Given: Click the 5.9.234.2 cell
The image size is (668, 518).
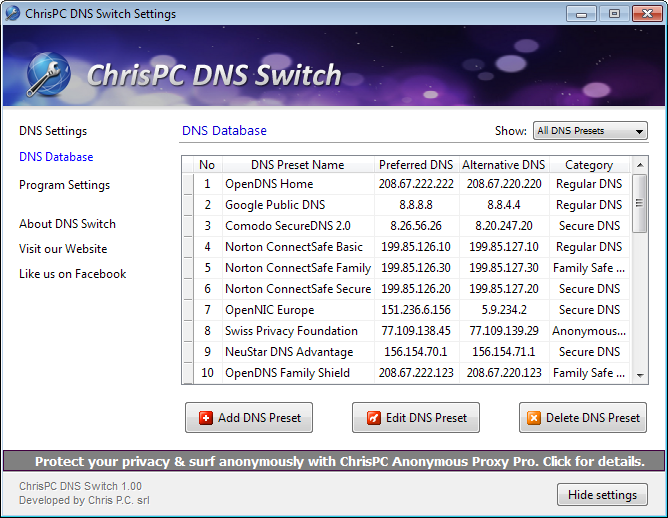Looking at the screenshot, I should pyautogui.click(x=504, y=310).
